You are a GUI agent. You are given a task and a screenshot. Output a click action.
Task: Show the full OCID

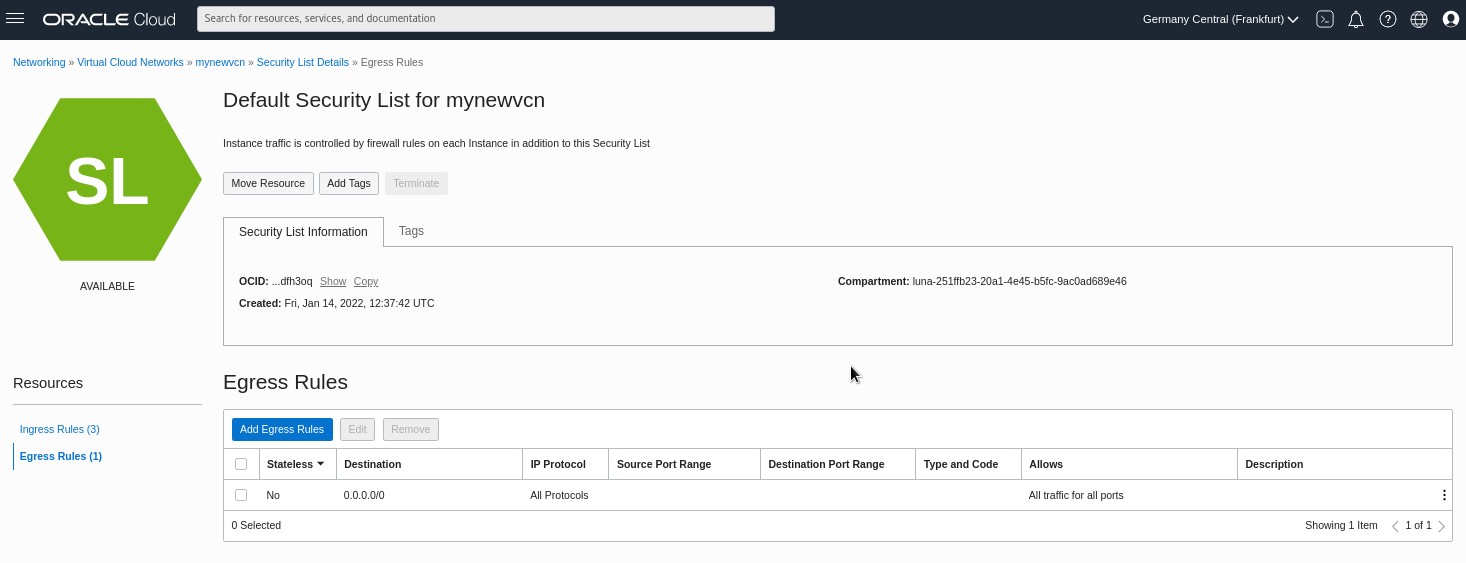[x=333, y=282]
